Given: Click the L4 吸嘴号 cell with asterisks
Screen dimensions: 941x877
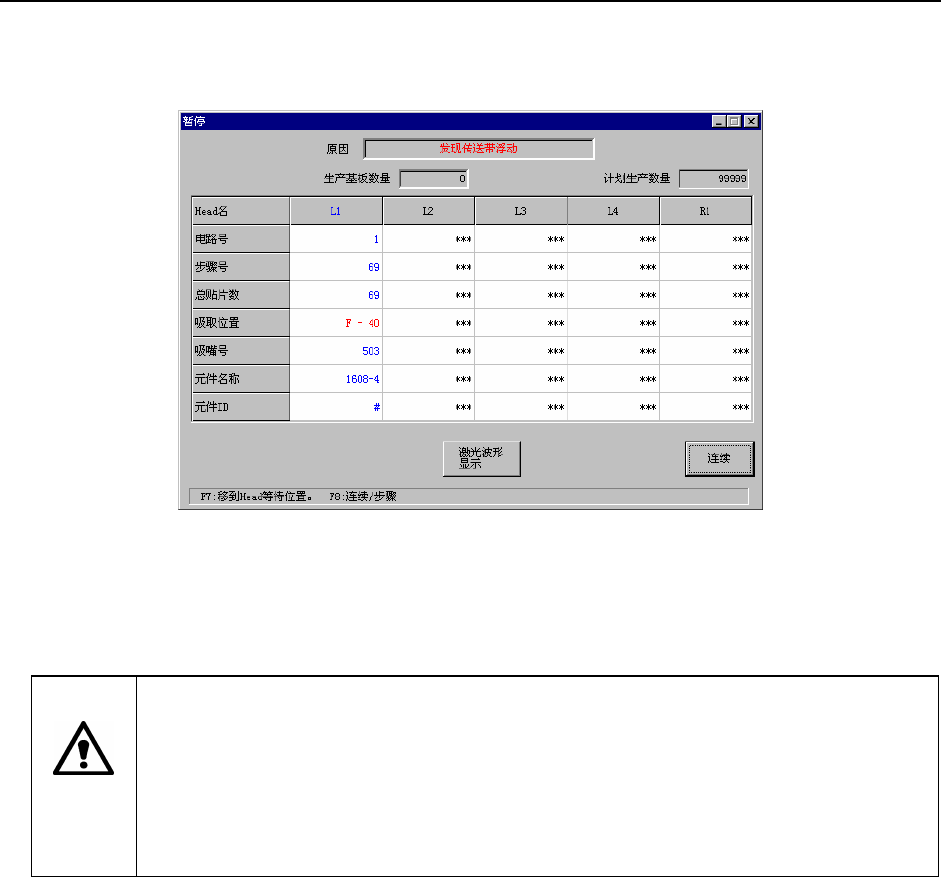Looking at the screenshot, I should tap(613, 351).
